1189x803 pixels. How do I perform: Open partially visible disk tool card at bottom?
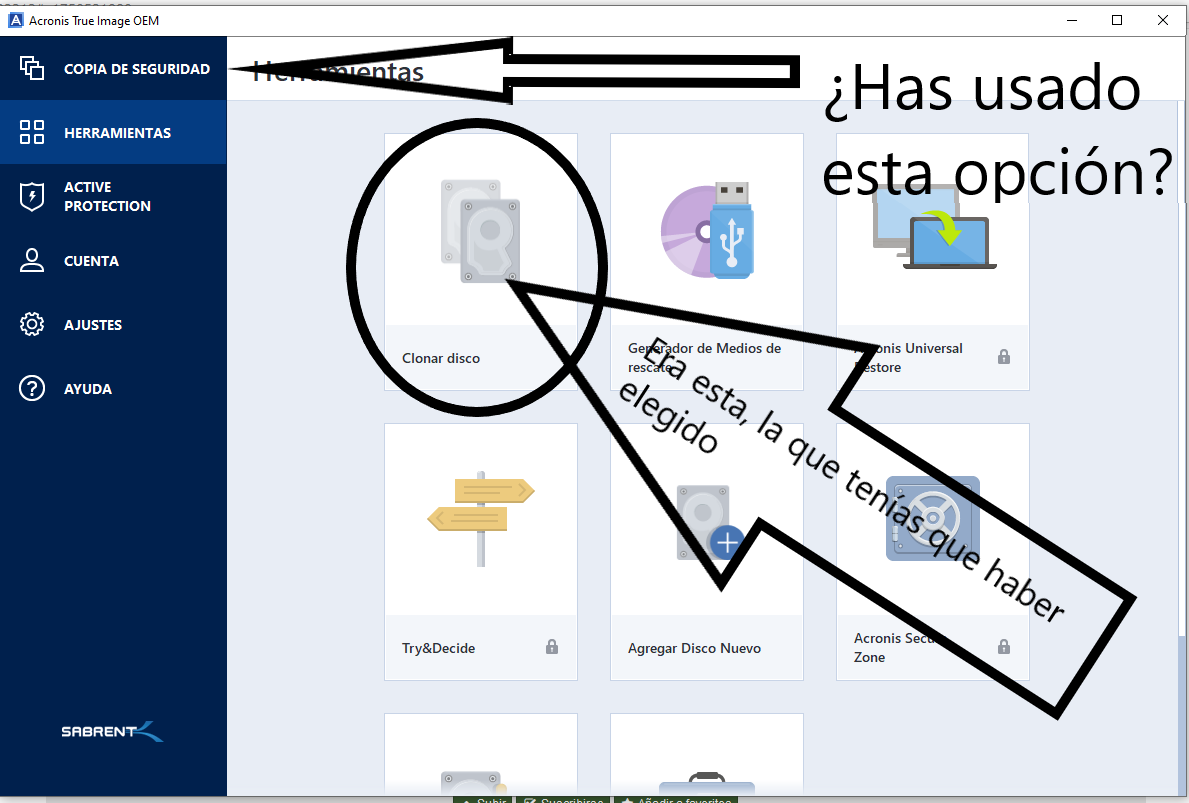(x=481, y=754)
